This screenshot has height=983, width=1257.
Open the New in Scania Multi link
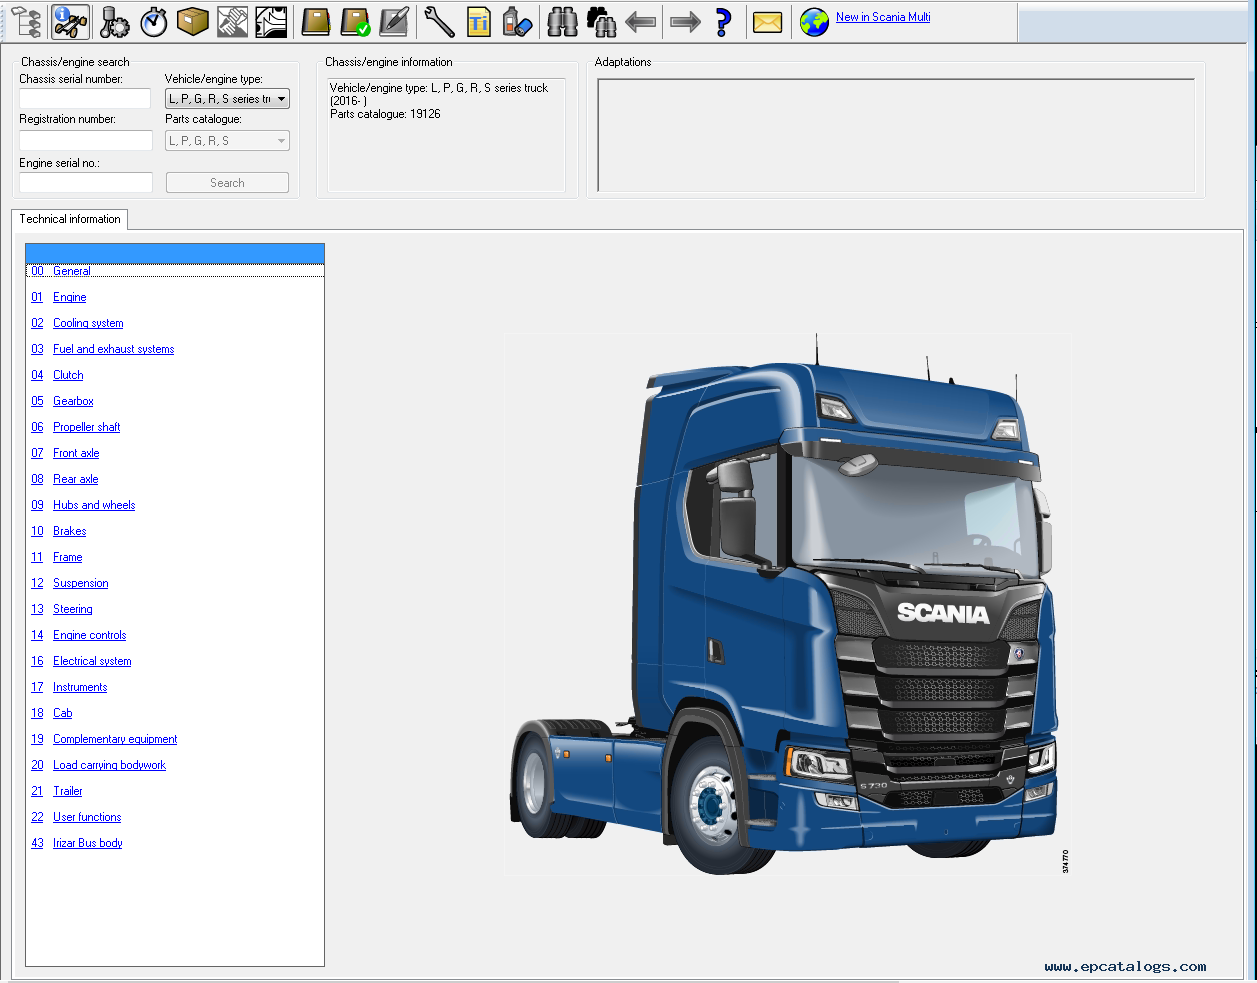pyautogui.click(x=883, y=17)
